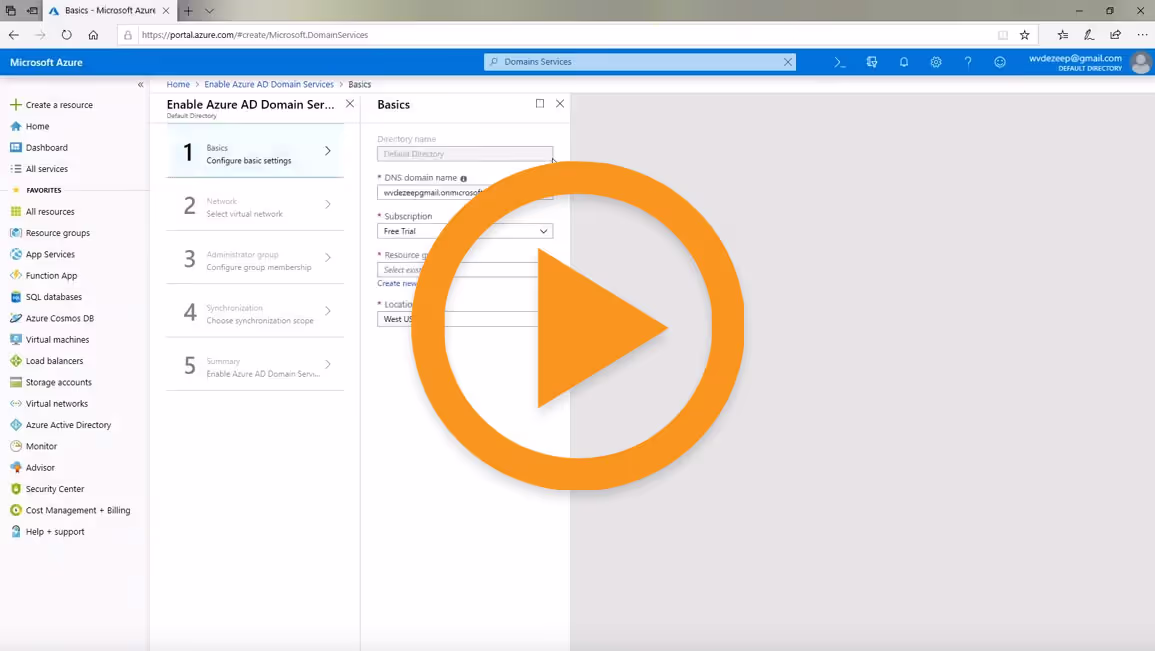Select step 4 Synchronization
1155x651 pixels.
pos(255,312)
